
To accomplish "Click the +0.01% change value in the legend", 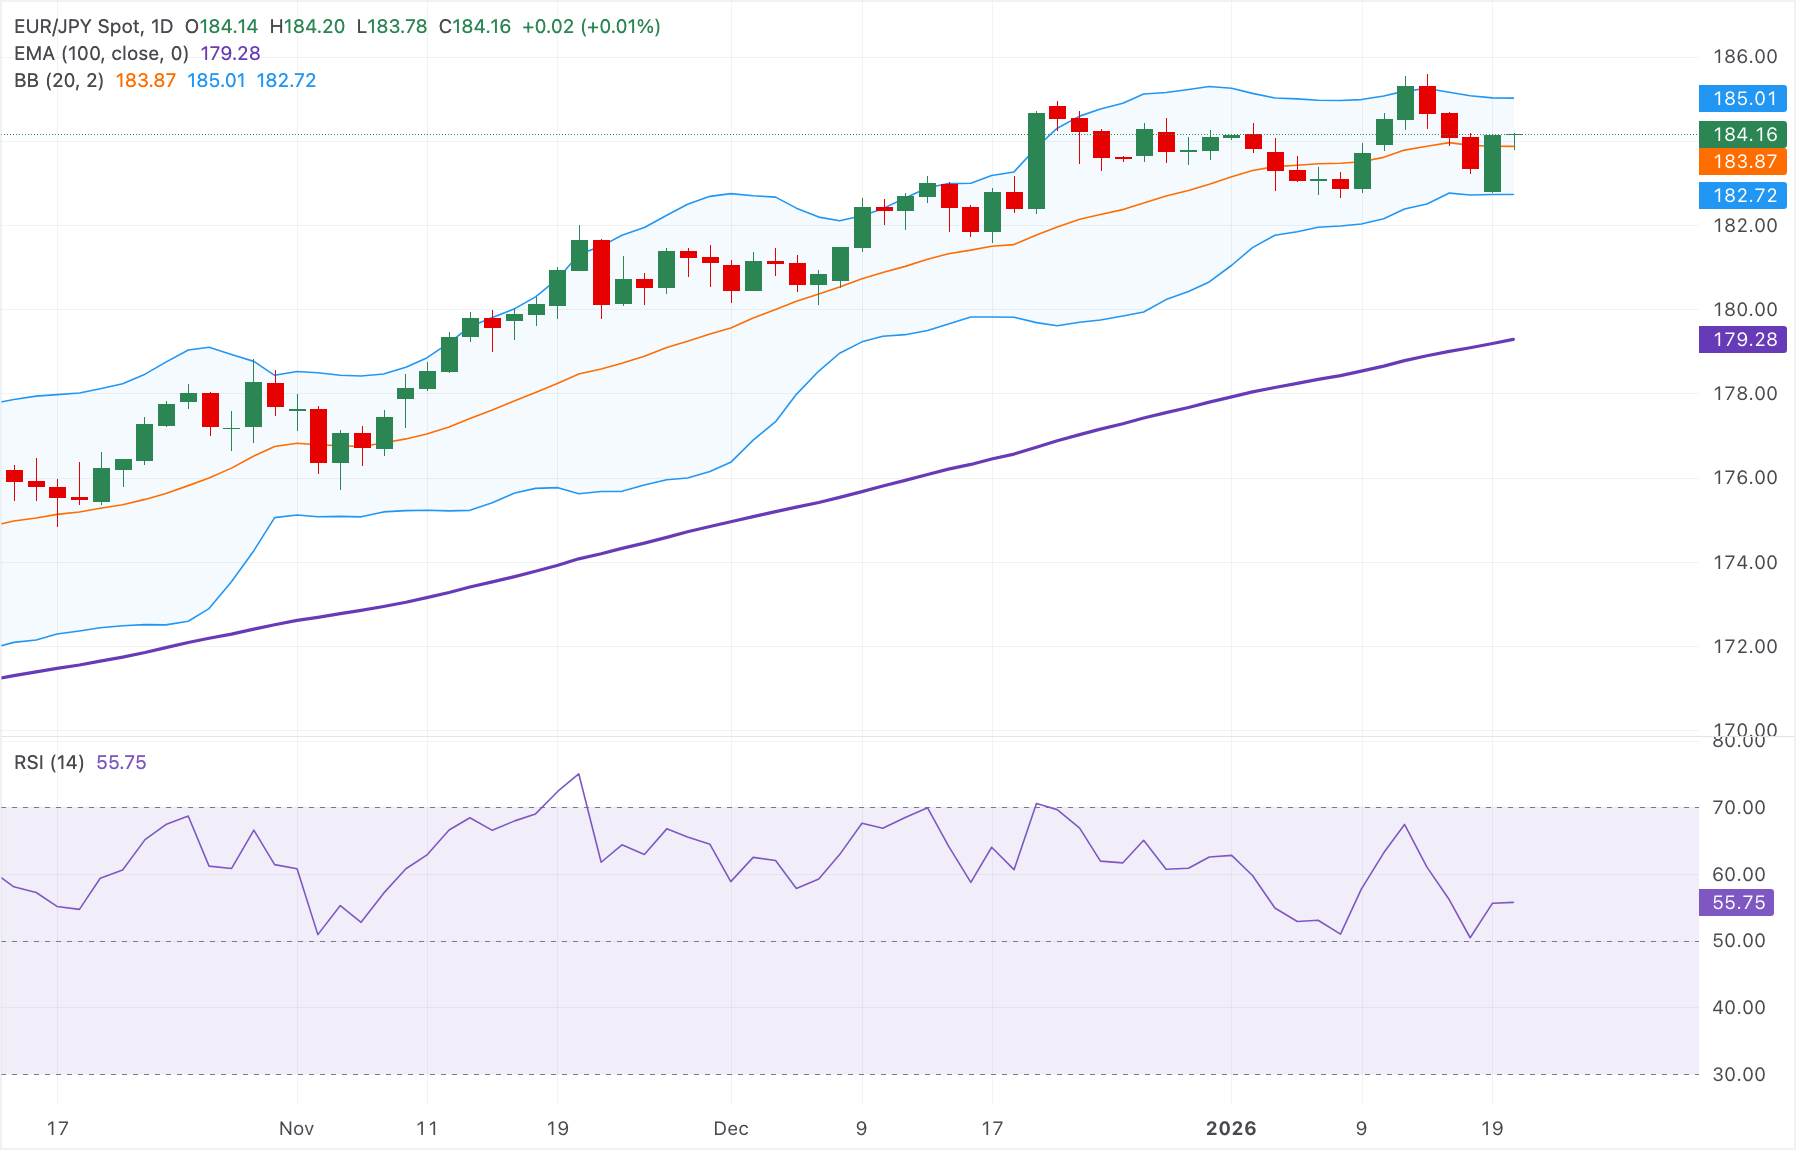I will (618, 27).
